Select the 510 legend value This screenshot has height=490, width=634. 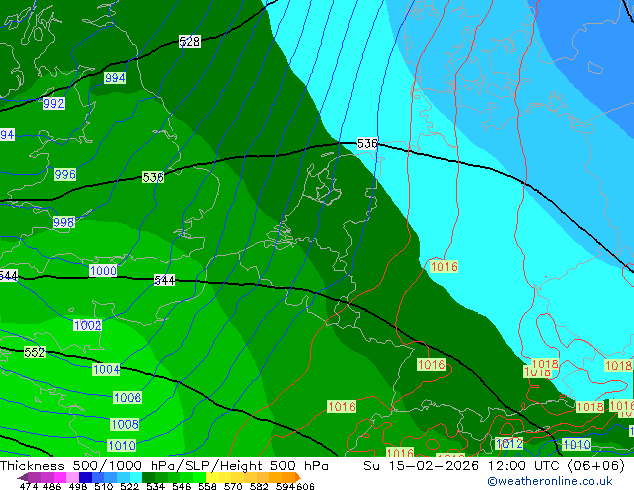(104, 486)
